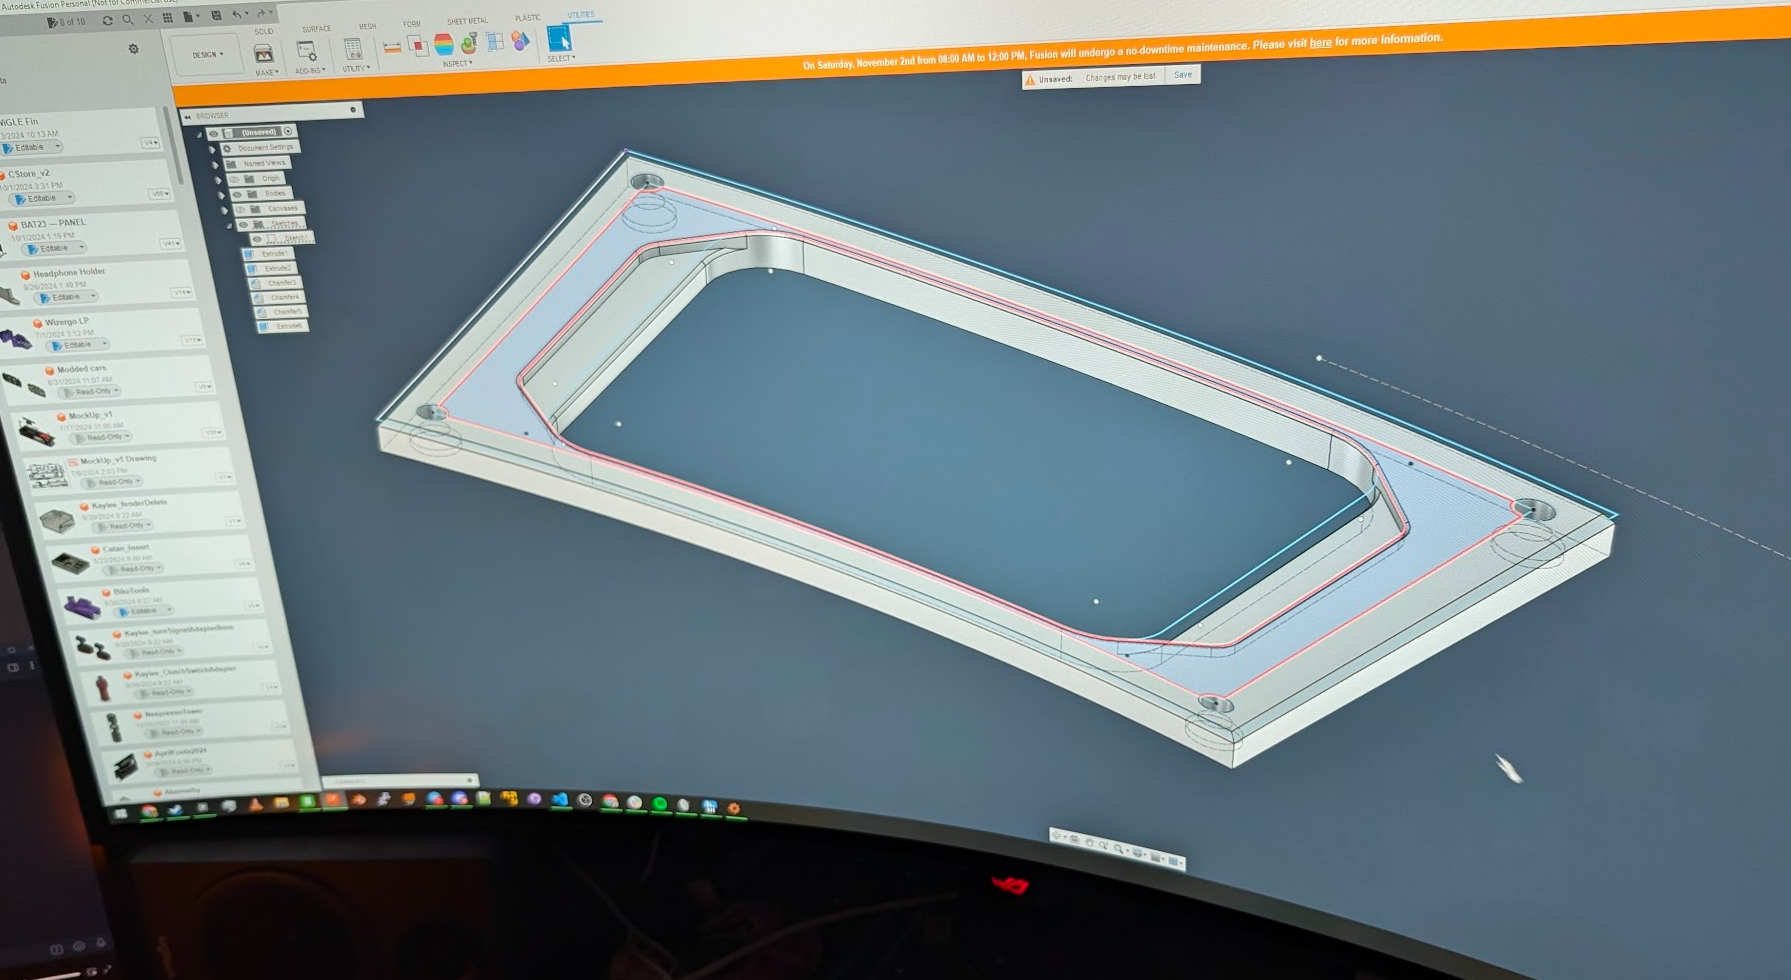This screenshot has width=1791, height=980.
Task: Click the 3D Print Make icon
Action: (263, 53)
